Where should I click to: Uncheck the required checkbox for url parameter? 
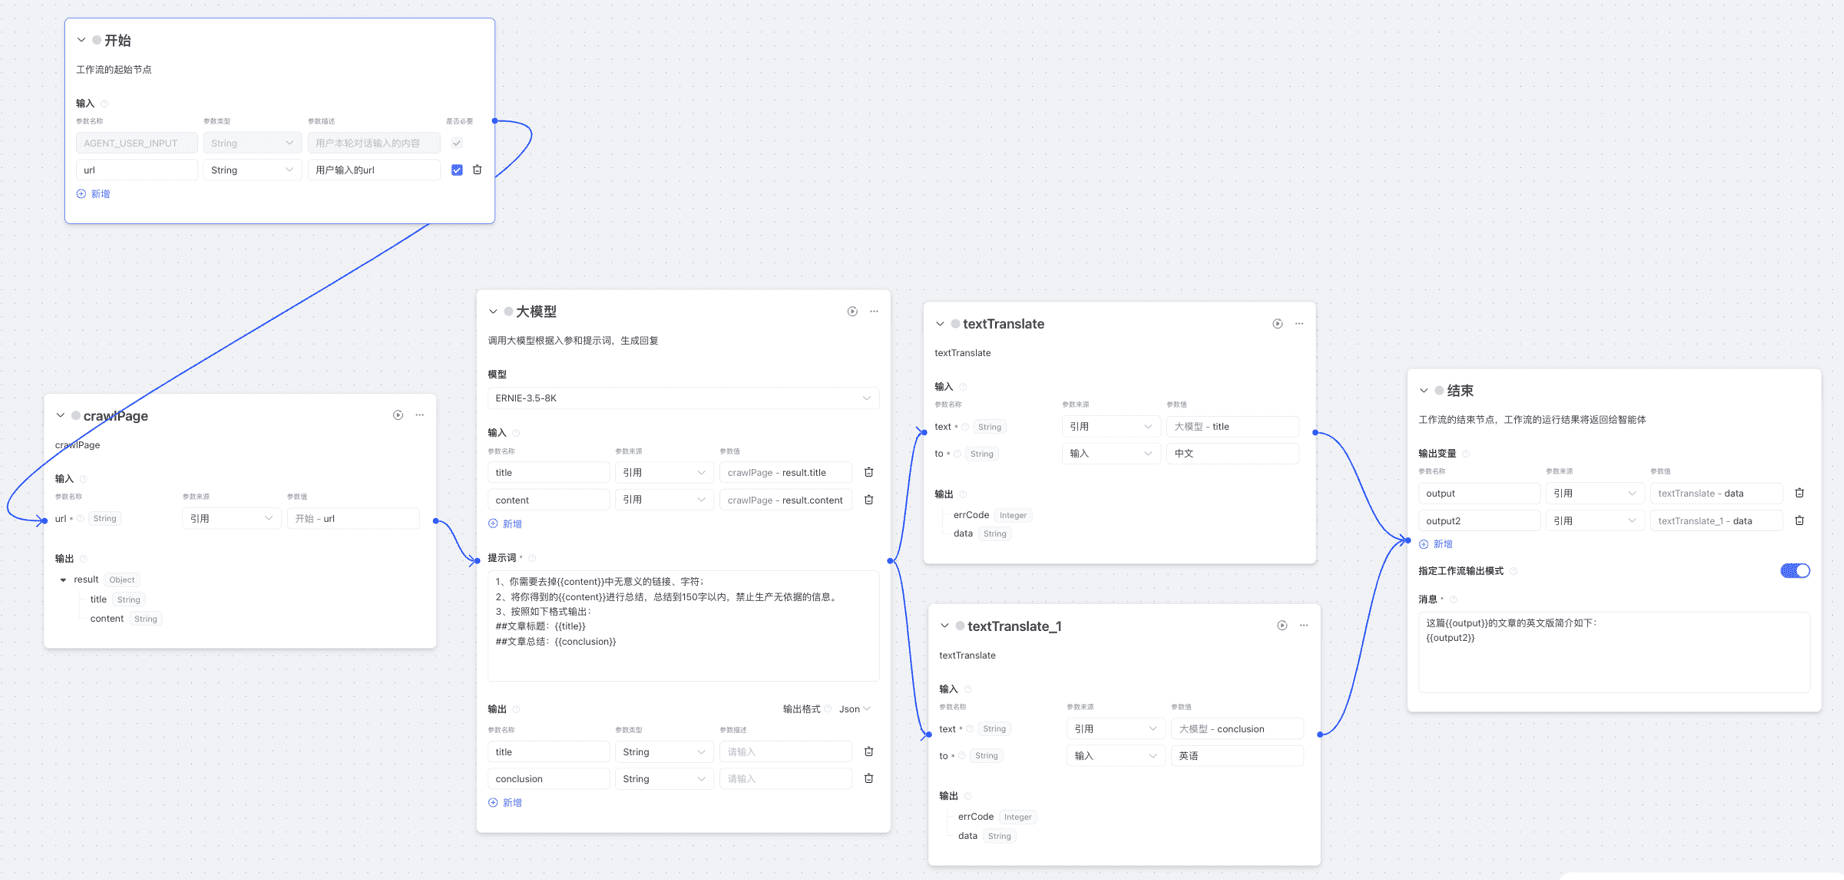[x=457, y=170]
